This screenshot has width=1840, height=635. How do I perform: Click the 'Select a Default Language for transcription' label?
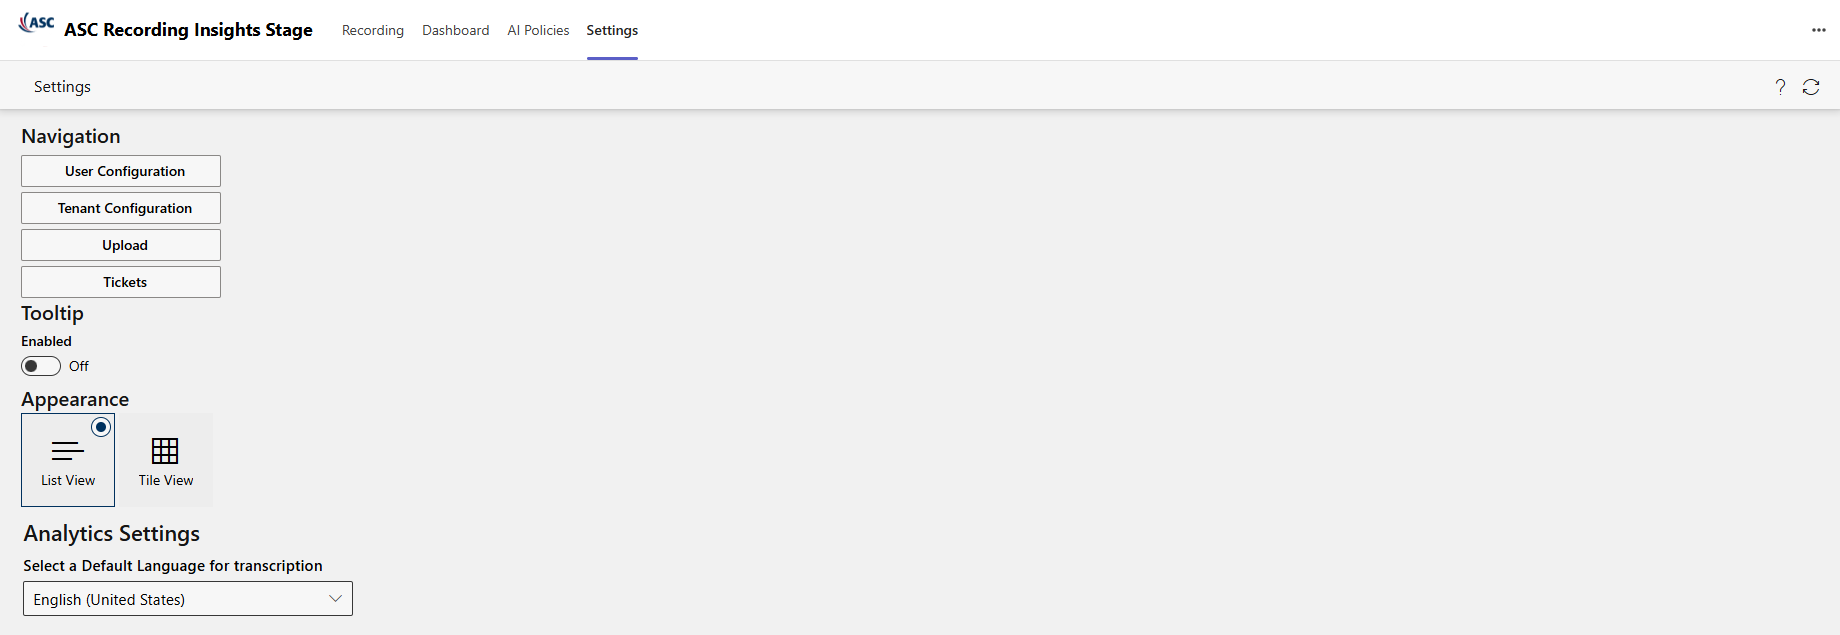(173, 566)
